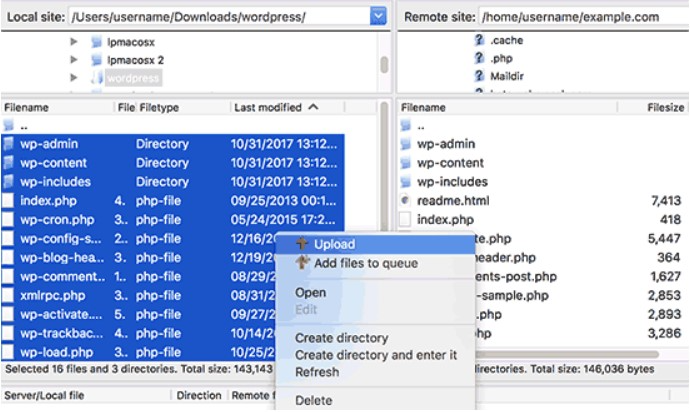Click local wp-includes folder icon

point(8,181)
